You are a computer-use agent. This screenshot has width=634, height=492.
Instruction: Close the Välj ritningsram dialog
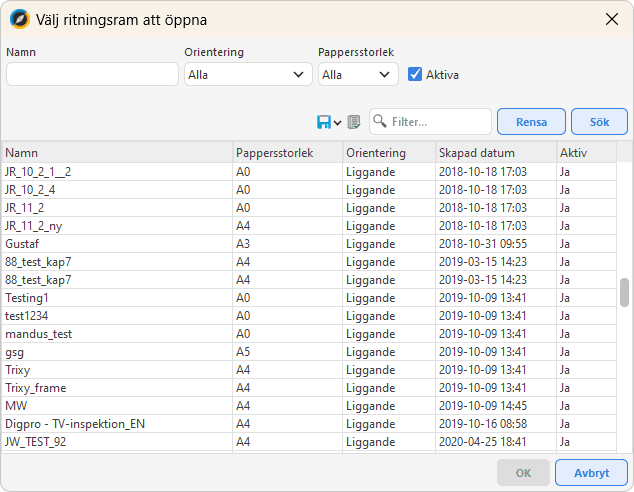click(611, 18)
